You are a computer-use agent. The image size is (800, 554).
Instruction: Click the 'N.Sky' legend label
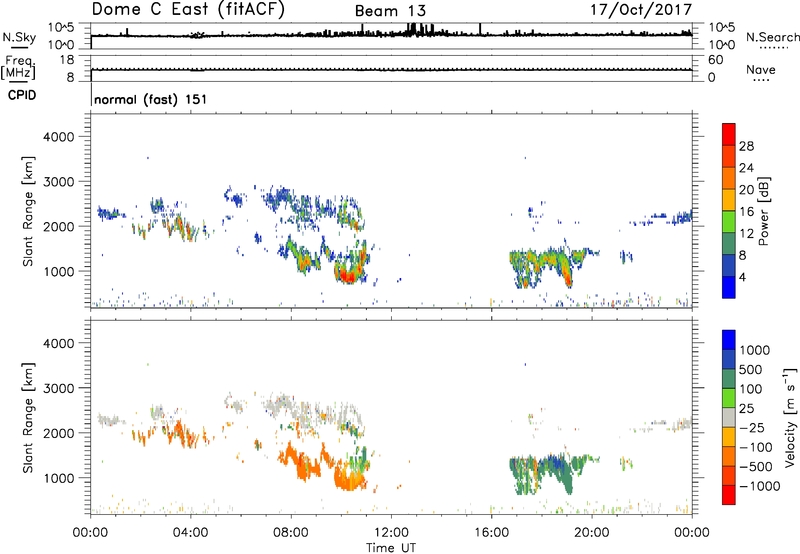tap(19, 37)
